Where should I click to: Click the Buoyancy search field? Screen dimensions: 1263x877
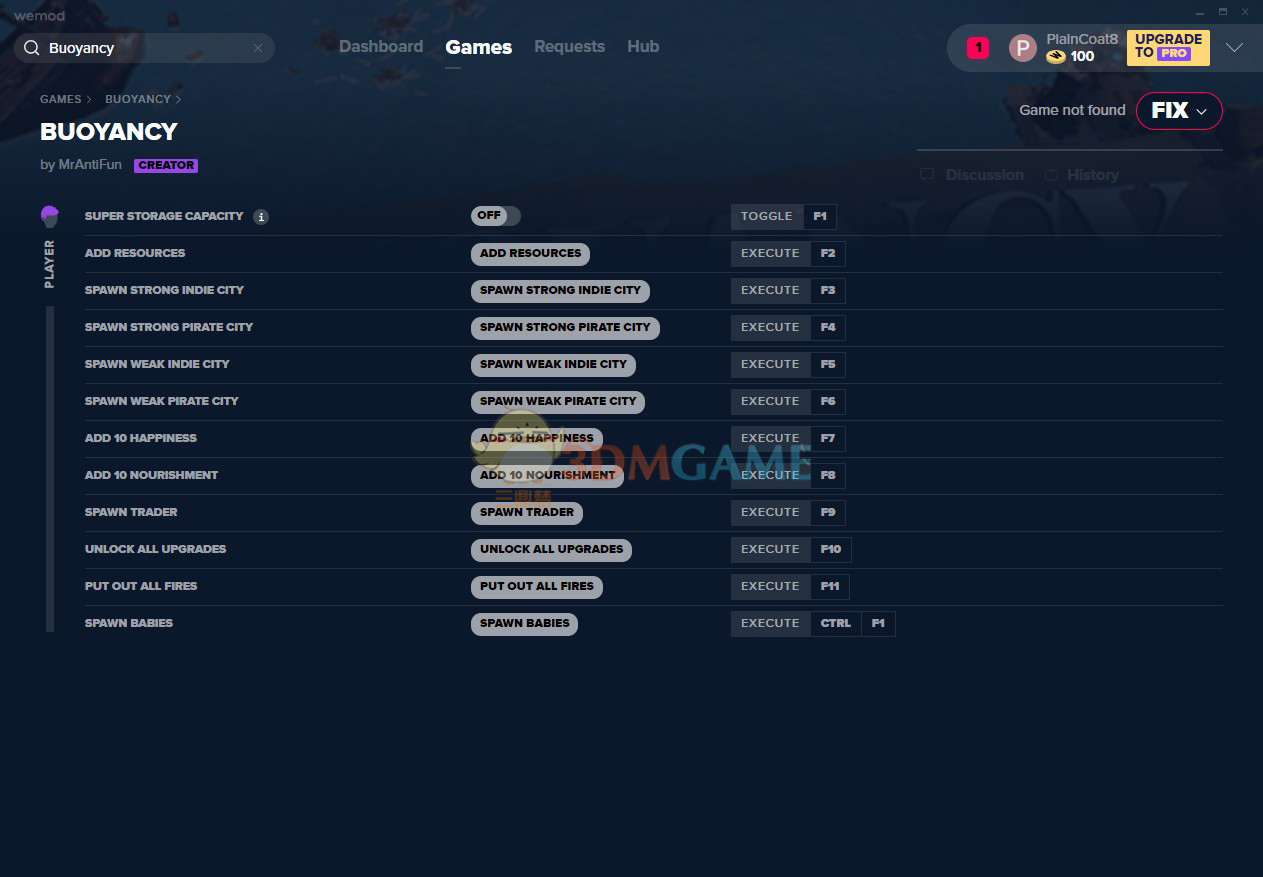145,48
